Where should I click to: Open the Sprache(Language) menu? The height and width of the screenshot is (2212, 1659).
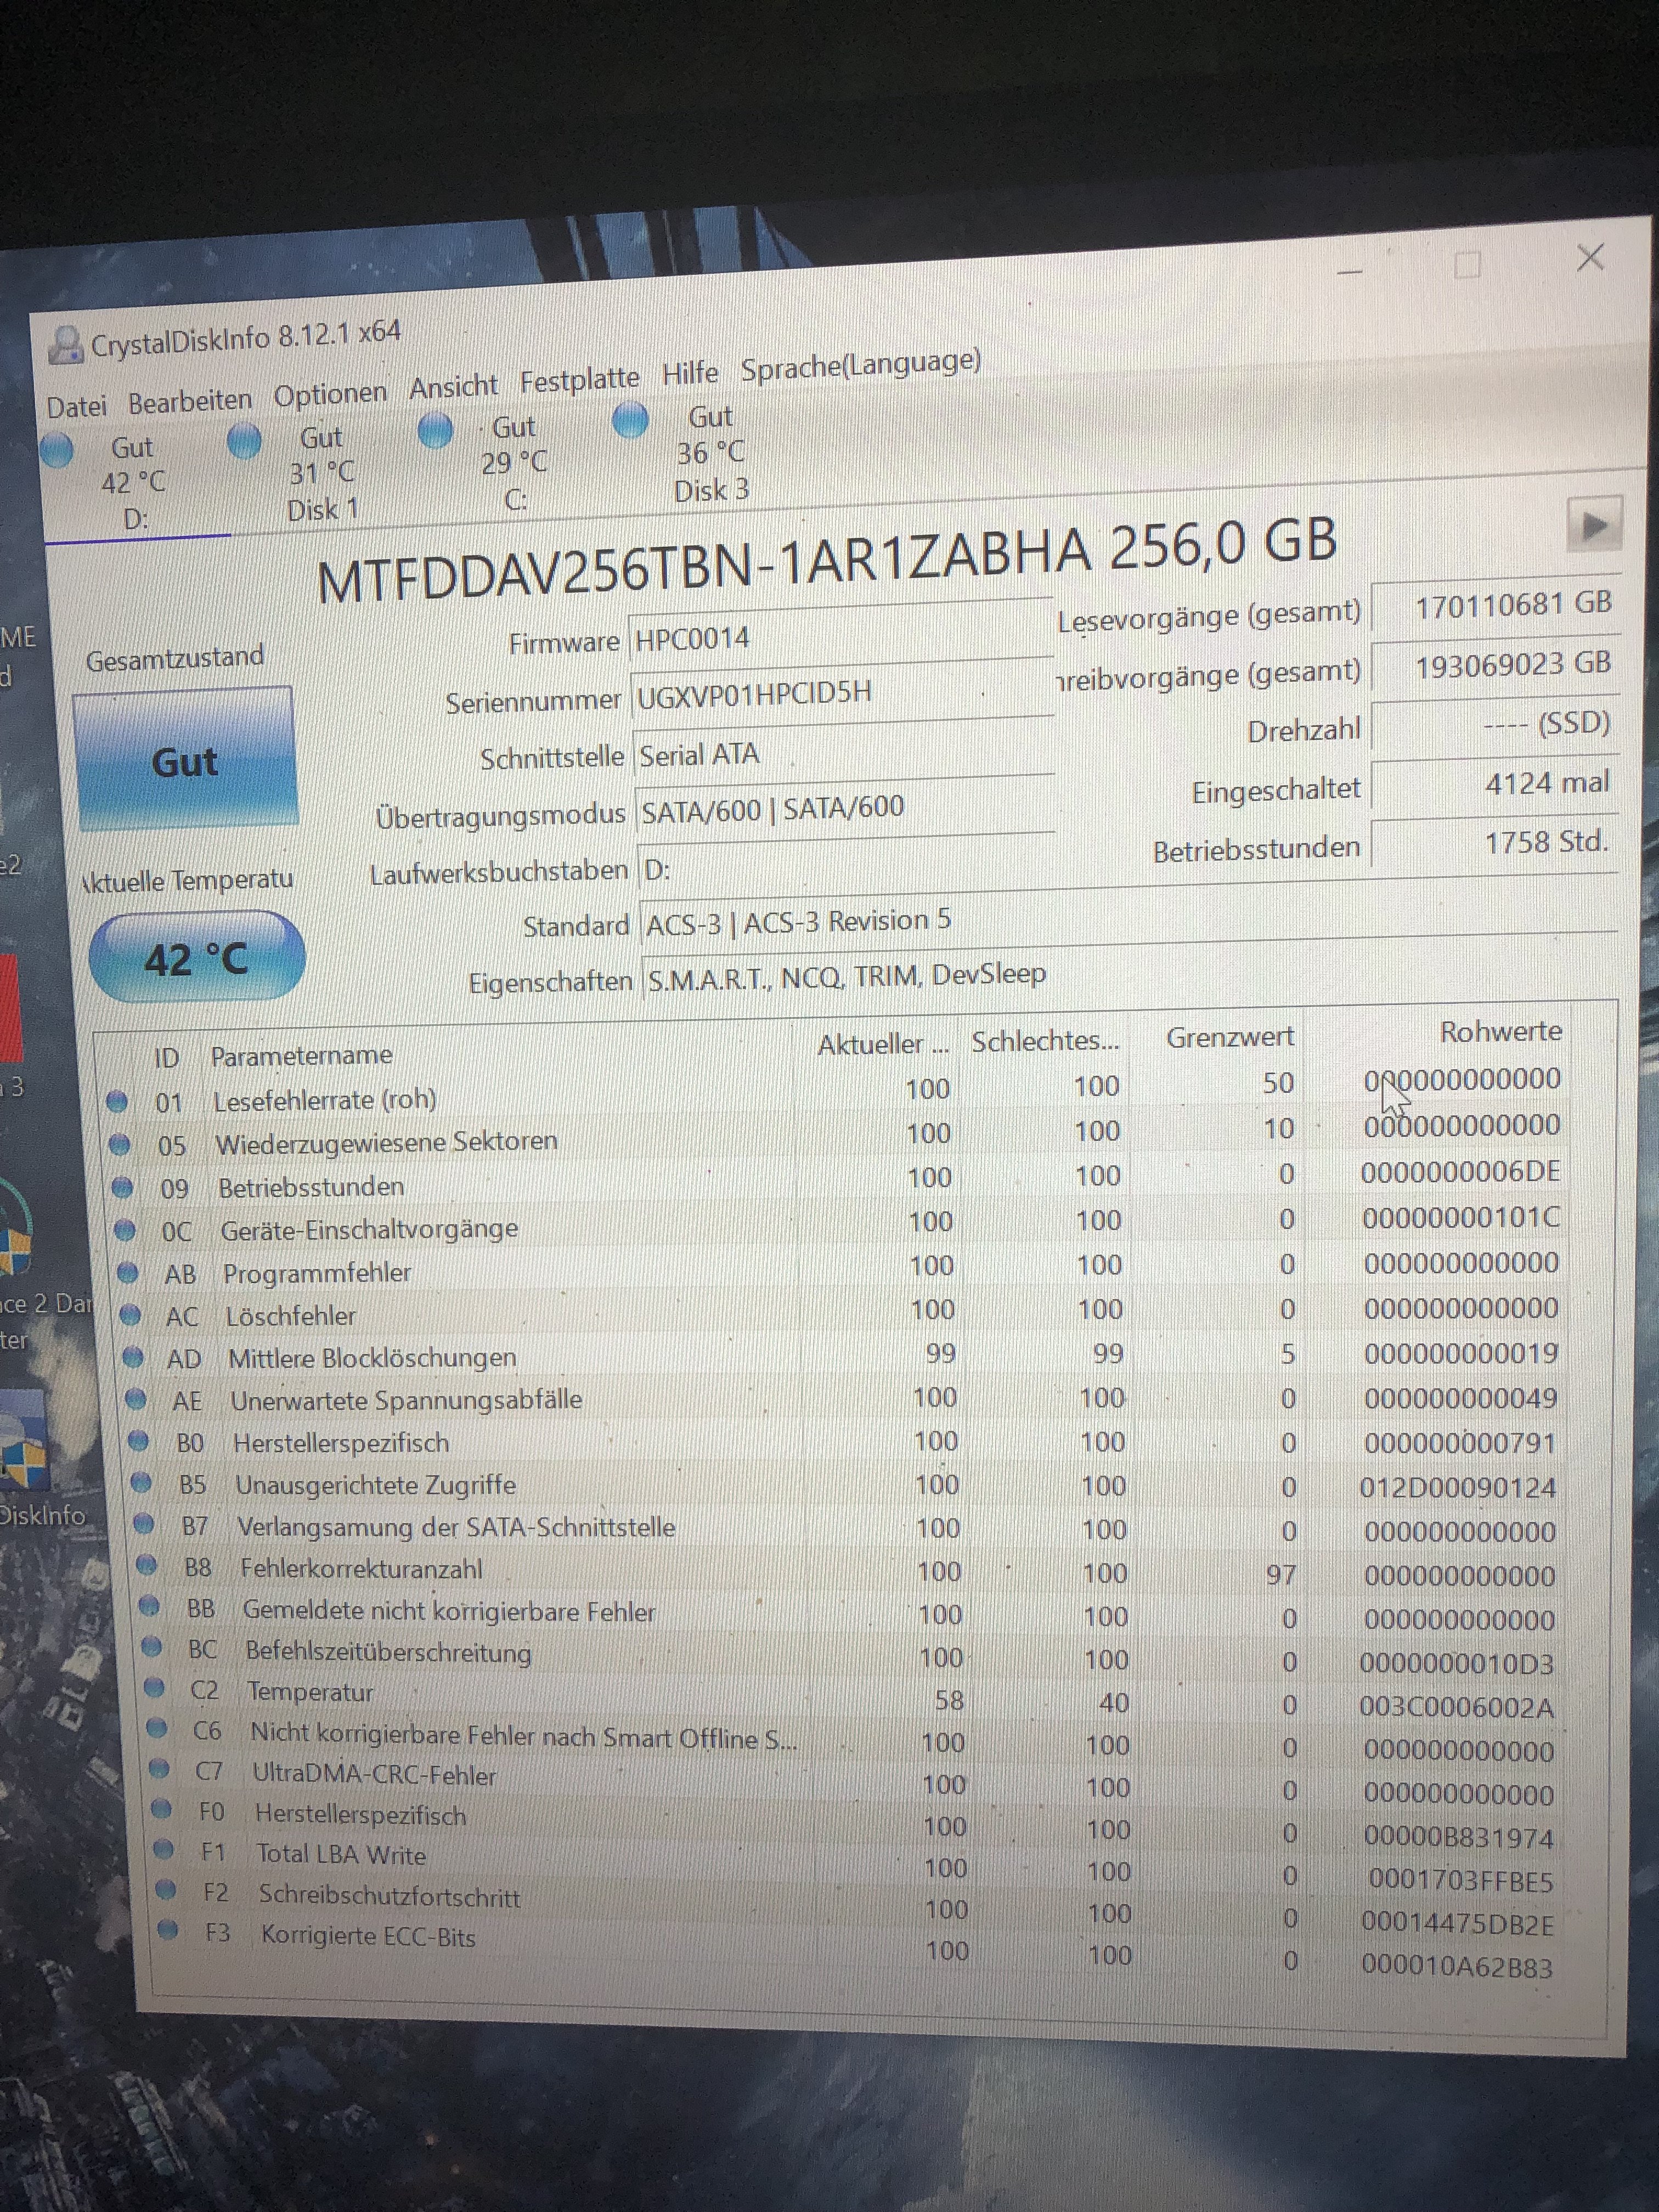tap(860, 365)
